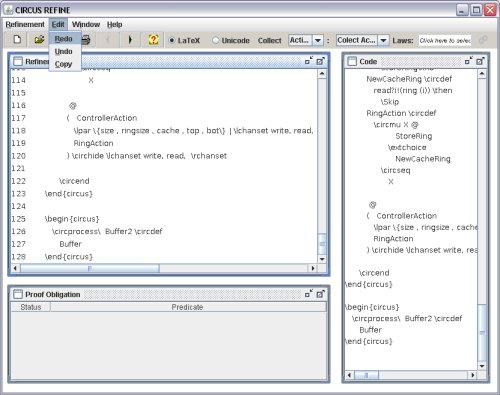Viewport: 500px width, 395px height.
Task: Click the Code panel scroll-down arrow
Action: click(482, 366)
